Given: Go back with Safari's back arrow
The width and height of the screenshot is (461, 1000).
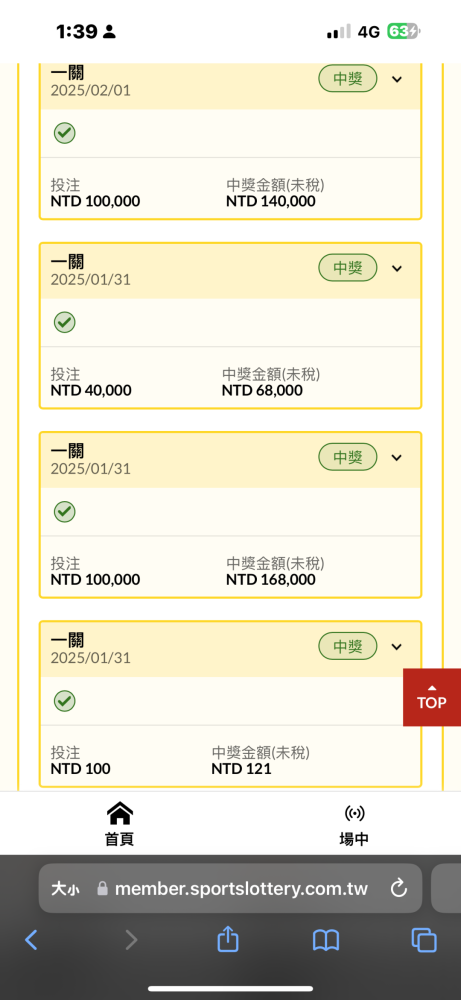Looking at the screenshot, I should [x=31, y=940].
